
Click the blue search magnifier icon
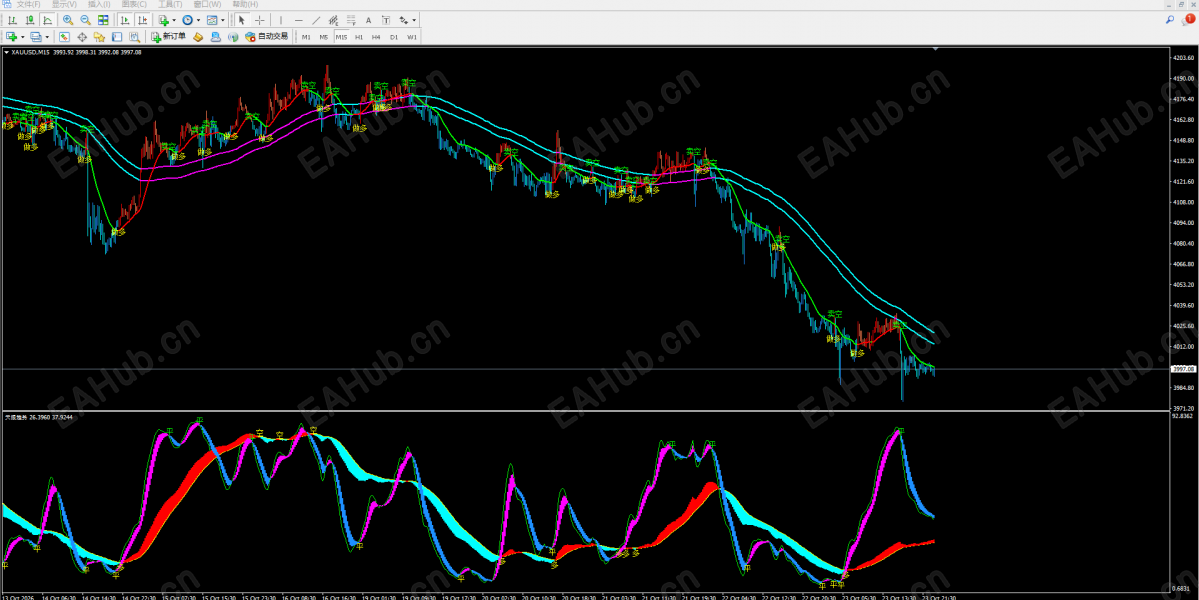(x=1170, y=21)
